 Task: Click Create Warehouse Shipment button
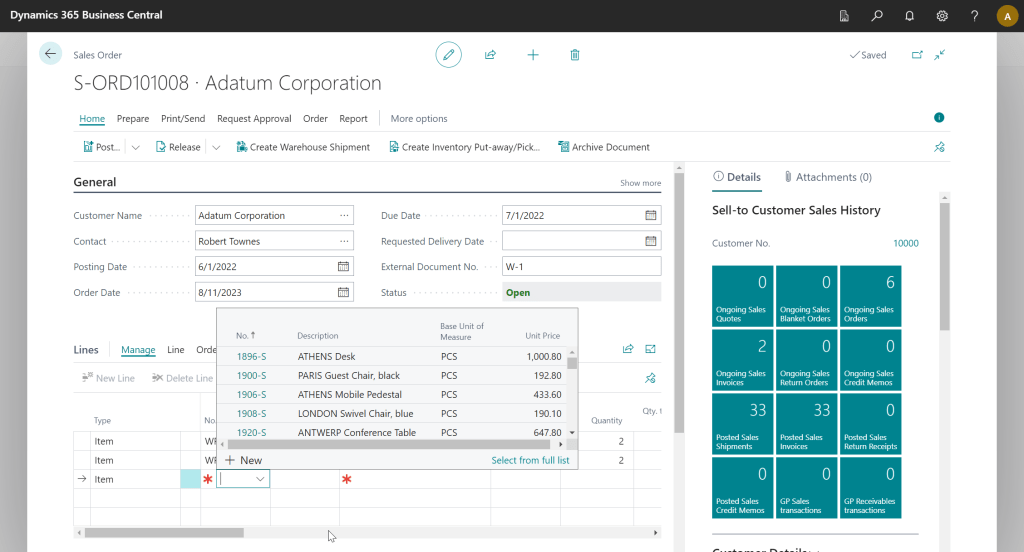click(303, 147)
